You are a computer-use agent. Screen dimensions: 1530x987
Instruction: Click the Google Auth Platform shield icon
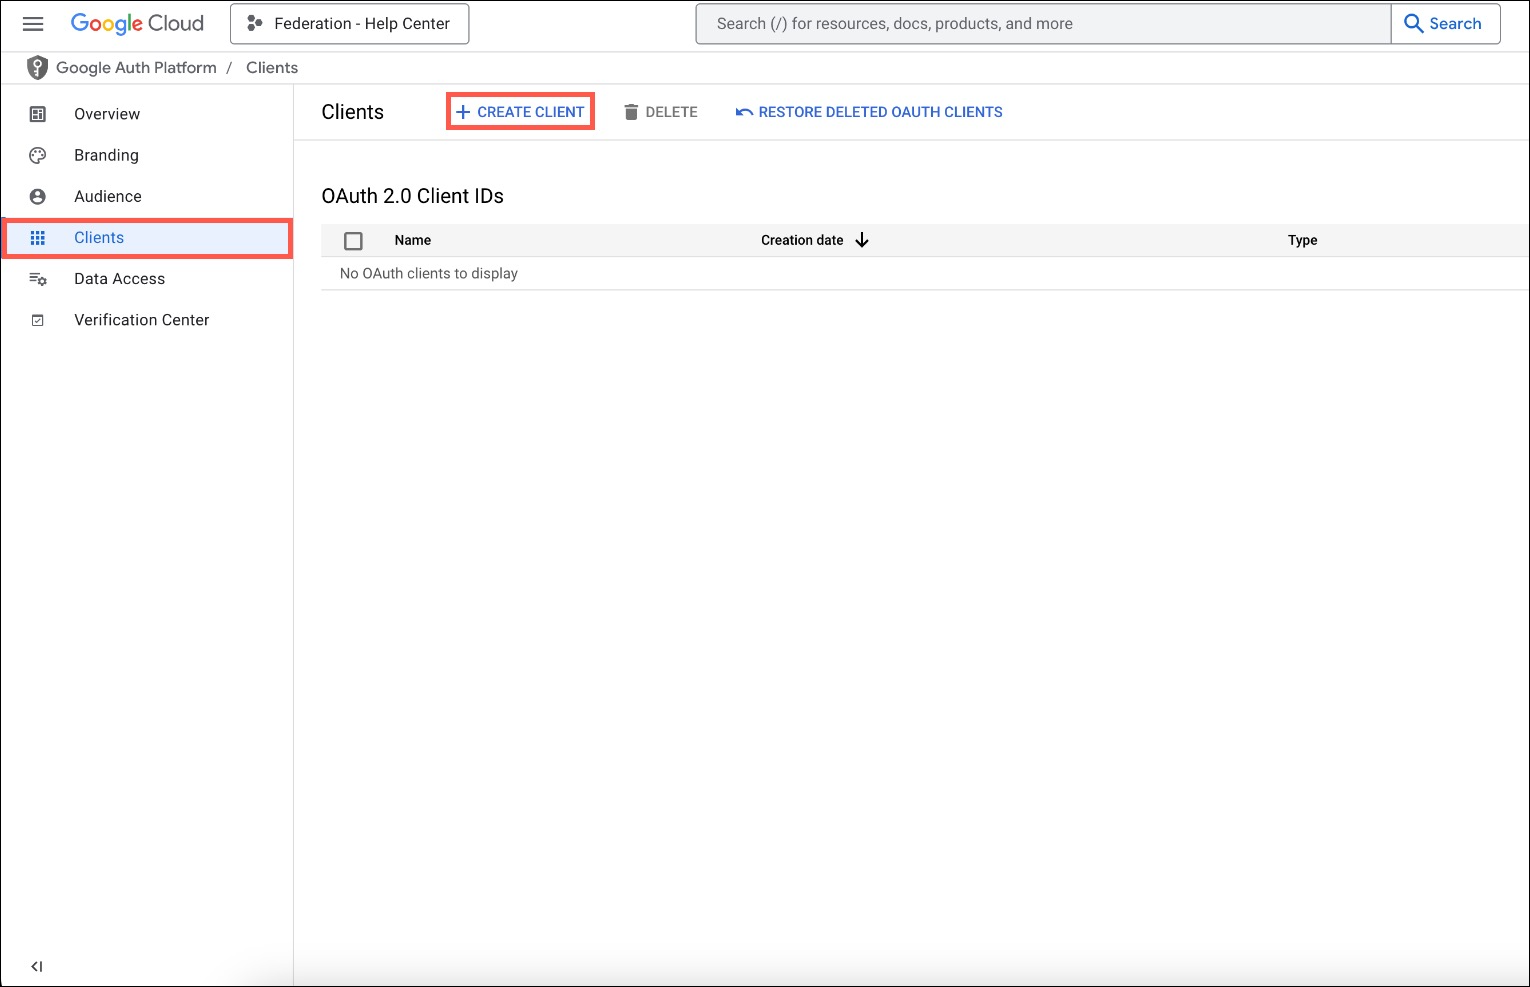(x=37, y=67)
